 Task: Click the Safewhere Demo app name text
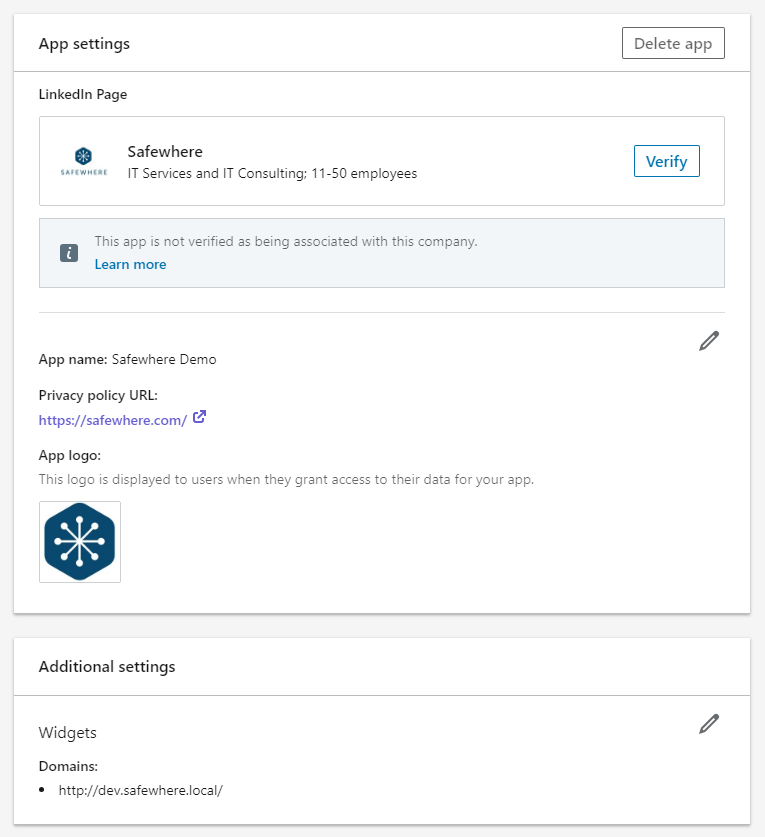164,360
